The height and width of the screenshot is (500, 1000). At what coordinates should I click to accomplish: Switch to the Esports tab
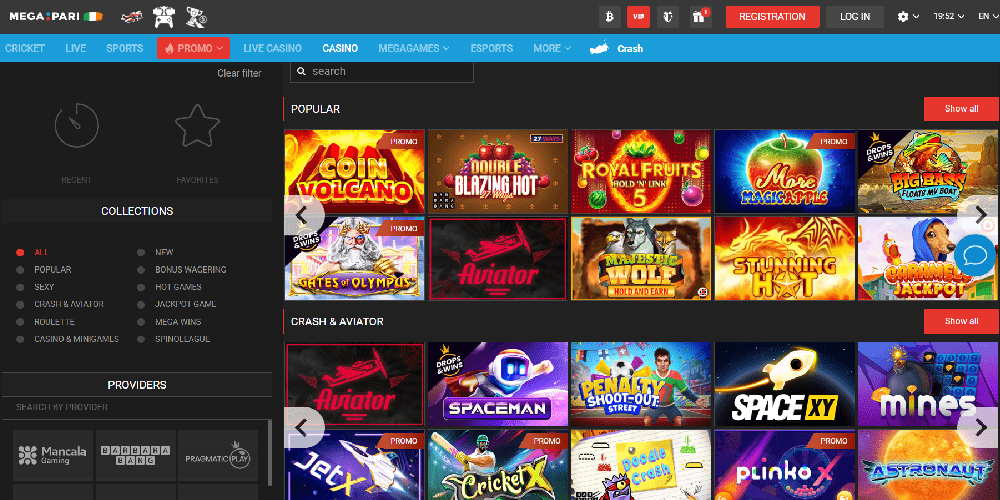point(491,48)
